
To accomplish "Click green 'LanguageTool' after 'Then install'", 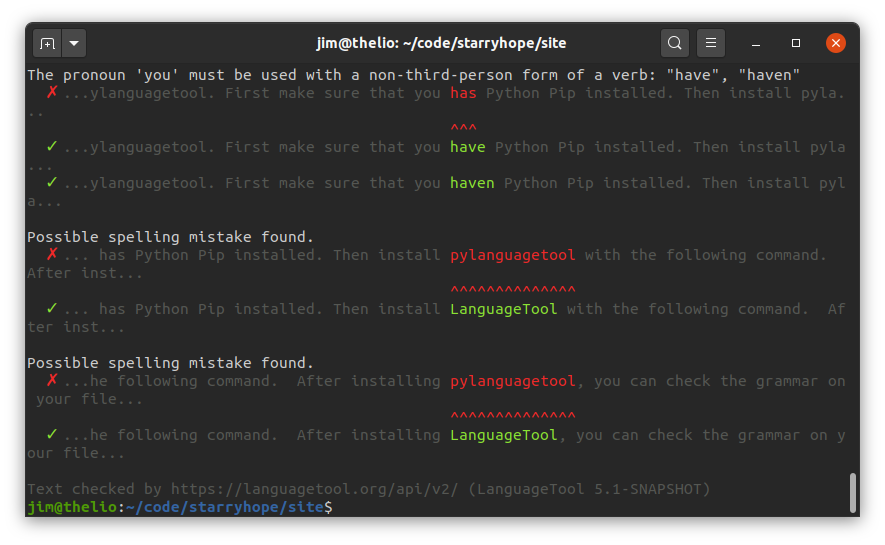I will tap(503, 309).
